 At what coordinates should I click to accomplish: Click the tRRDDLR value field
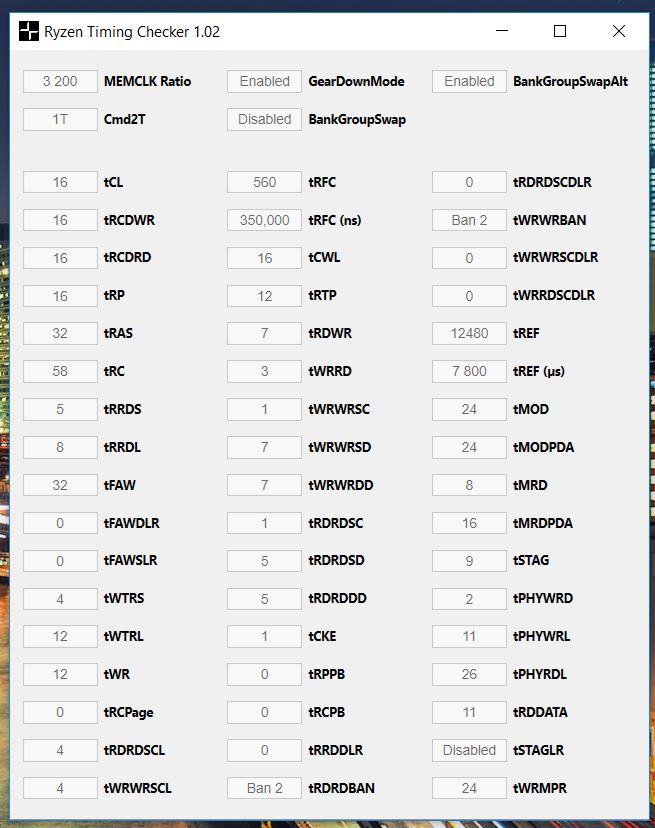coord(265,750)
